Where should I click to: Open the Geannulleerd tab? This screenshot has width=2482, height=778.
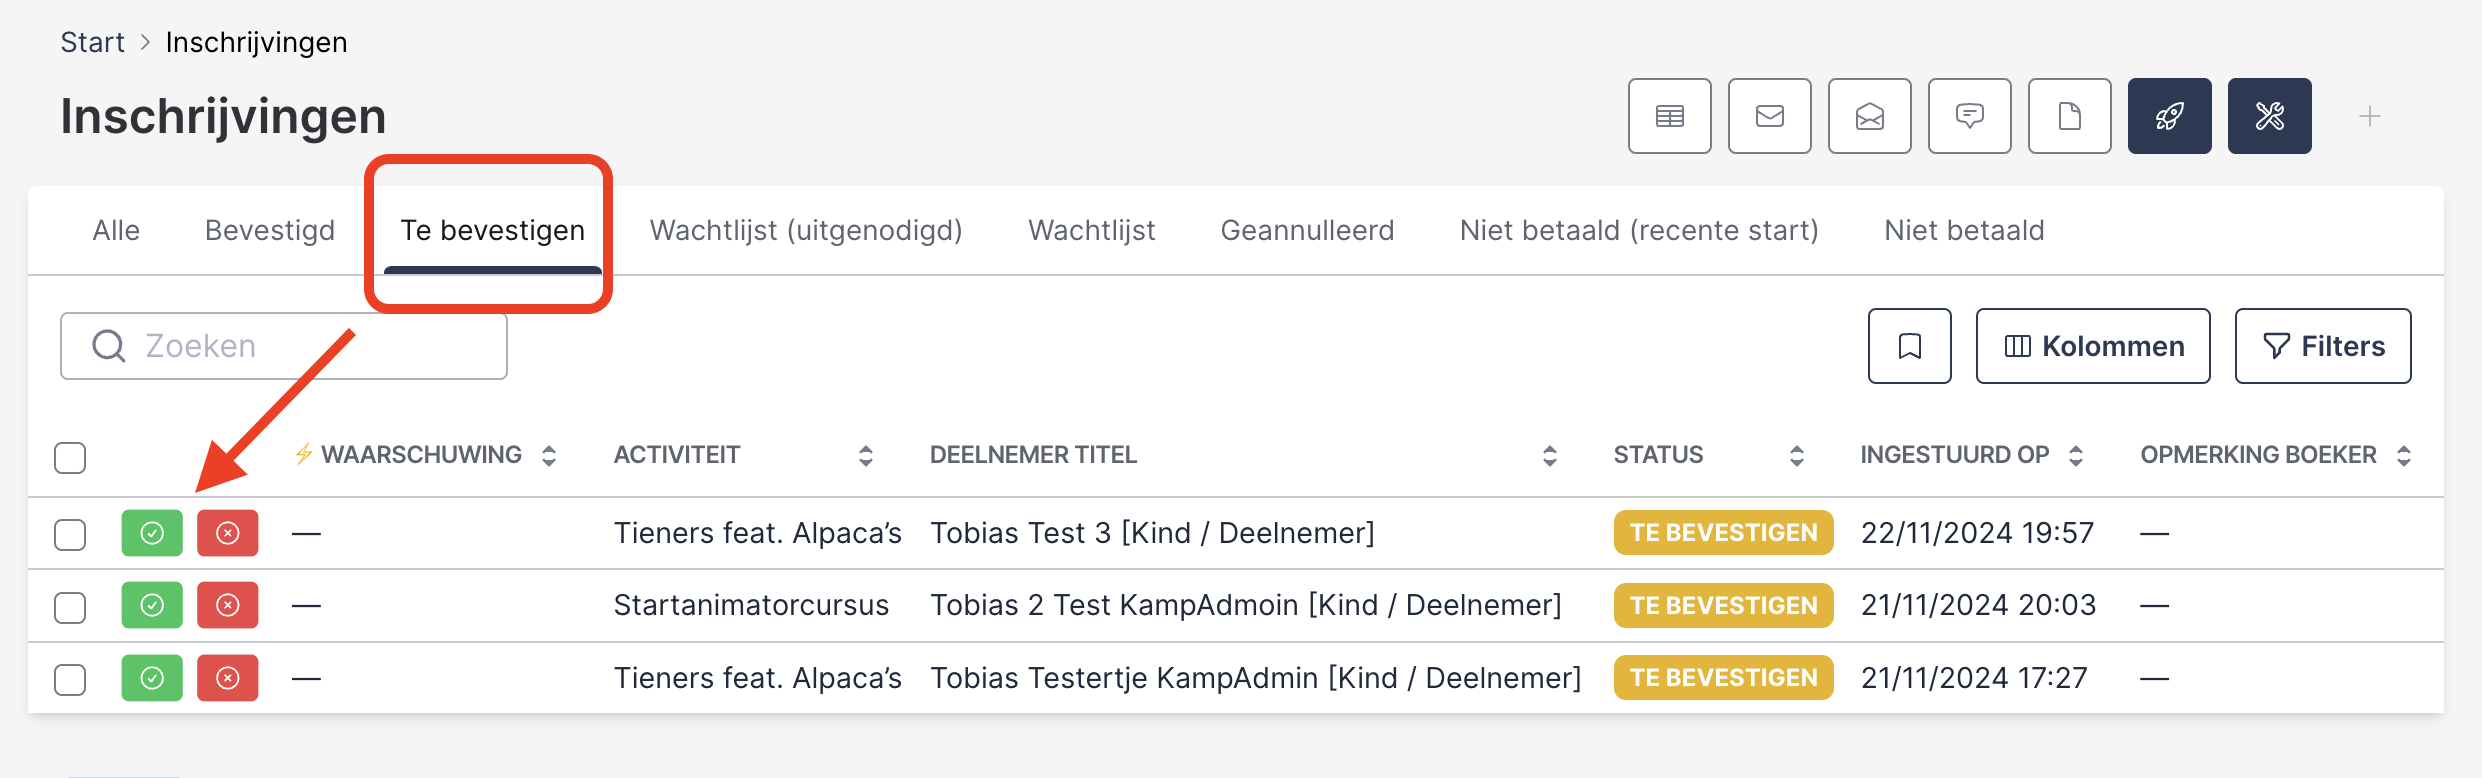point(1307,230)
